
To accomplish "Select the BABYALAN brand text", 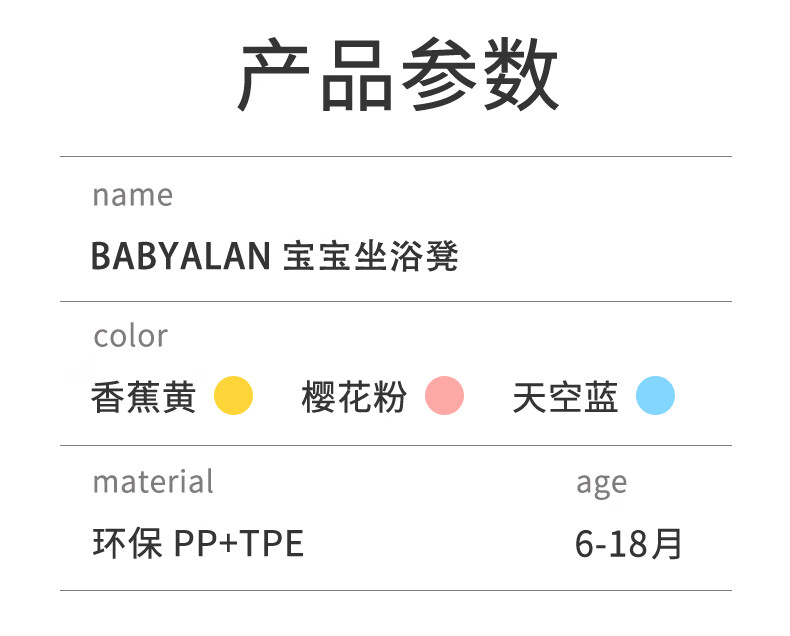I will [x=181, y=256].
